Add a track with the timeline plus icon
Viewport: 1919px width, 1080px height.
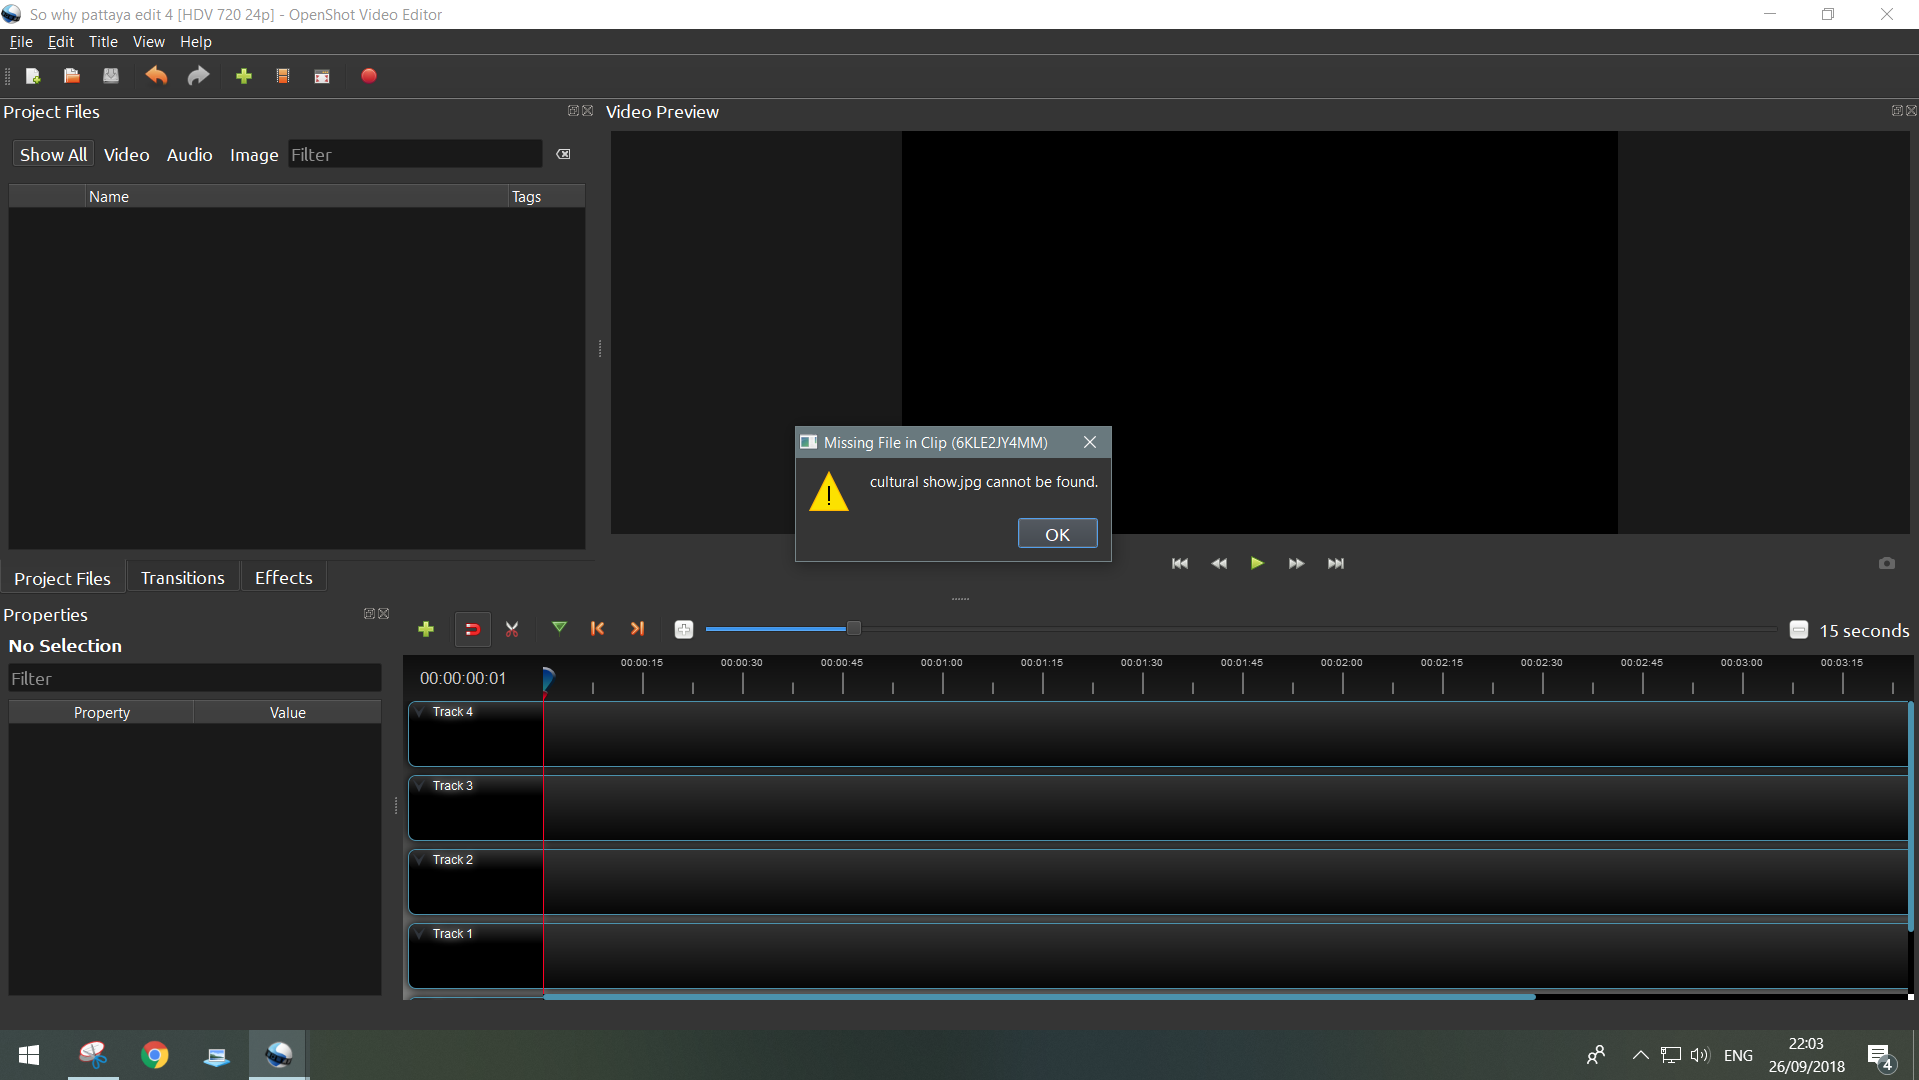coord(426,629)
